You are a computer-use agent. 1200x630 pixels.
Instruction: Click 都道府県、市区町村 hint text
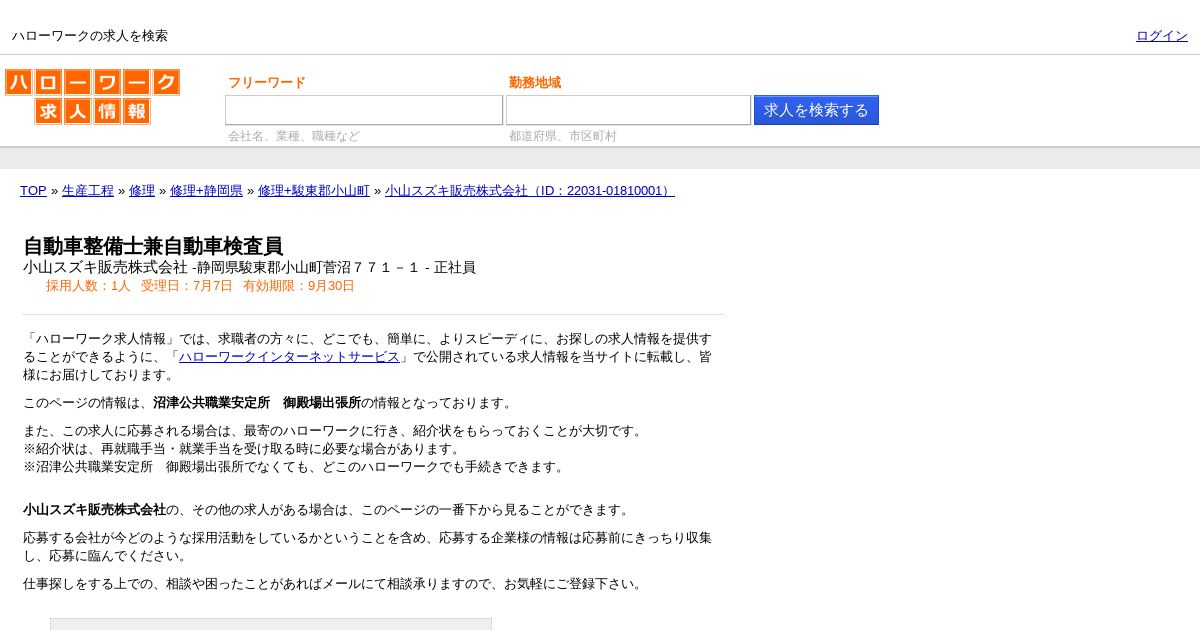[x=563, y=136]
